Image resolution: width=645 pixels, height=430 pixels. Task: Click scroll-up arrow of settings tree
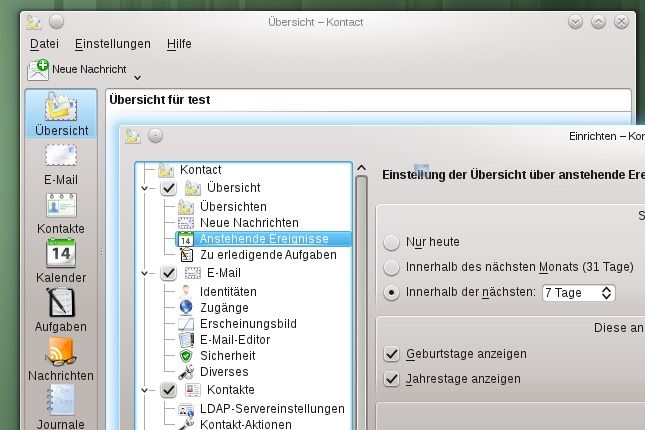(362, 168)
